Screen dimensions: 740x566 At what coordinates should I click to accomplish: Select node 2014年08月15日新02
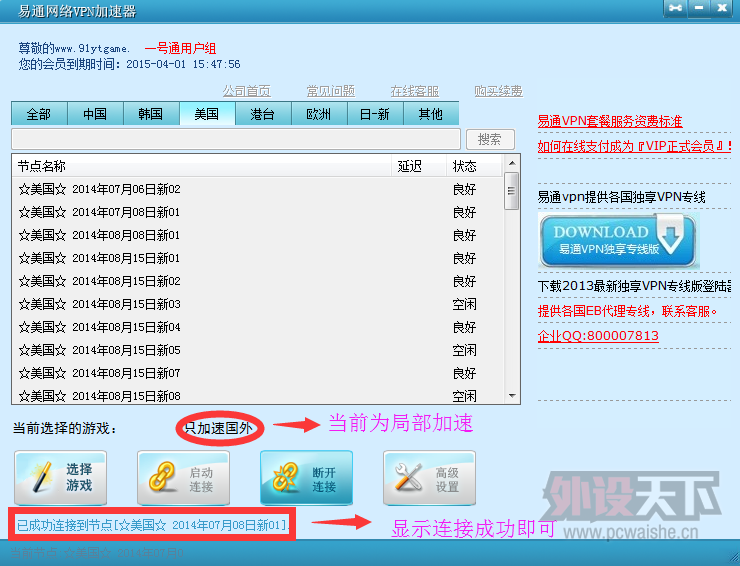coord(258,281)
